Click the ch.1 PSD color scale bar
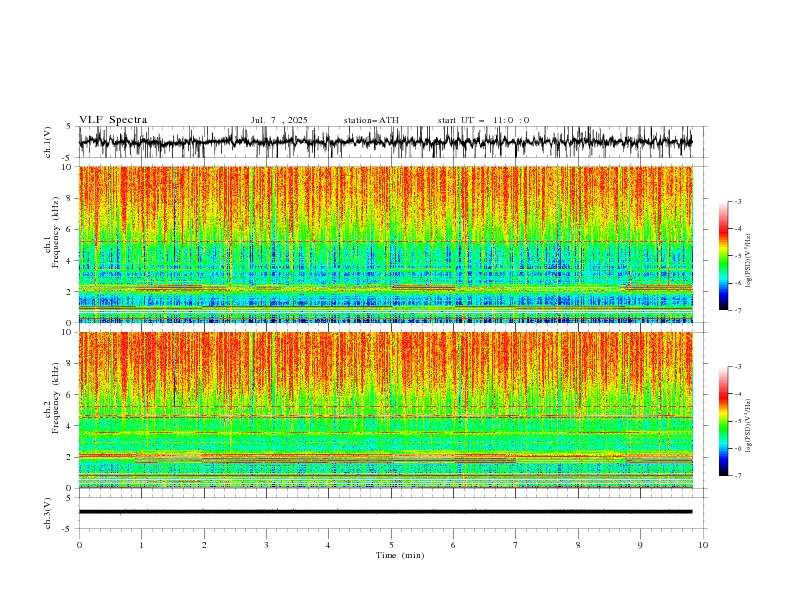 [x=723, y=256]
